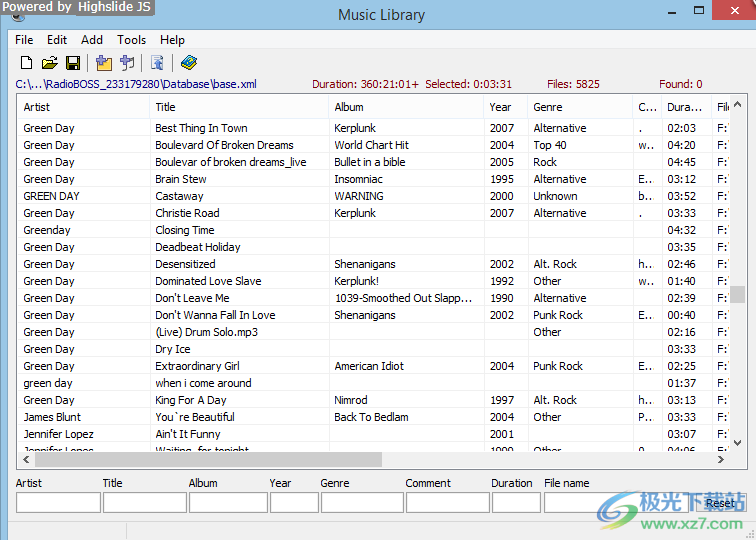756x540 pixels.
Task: Click the horizontal scrollbar right arrow
Action: point(721,459)
